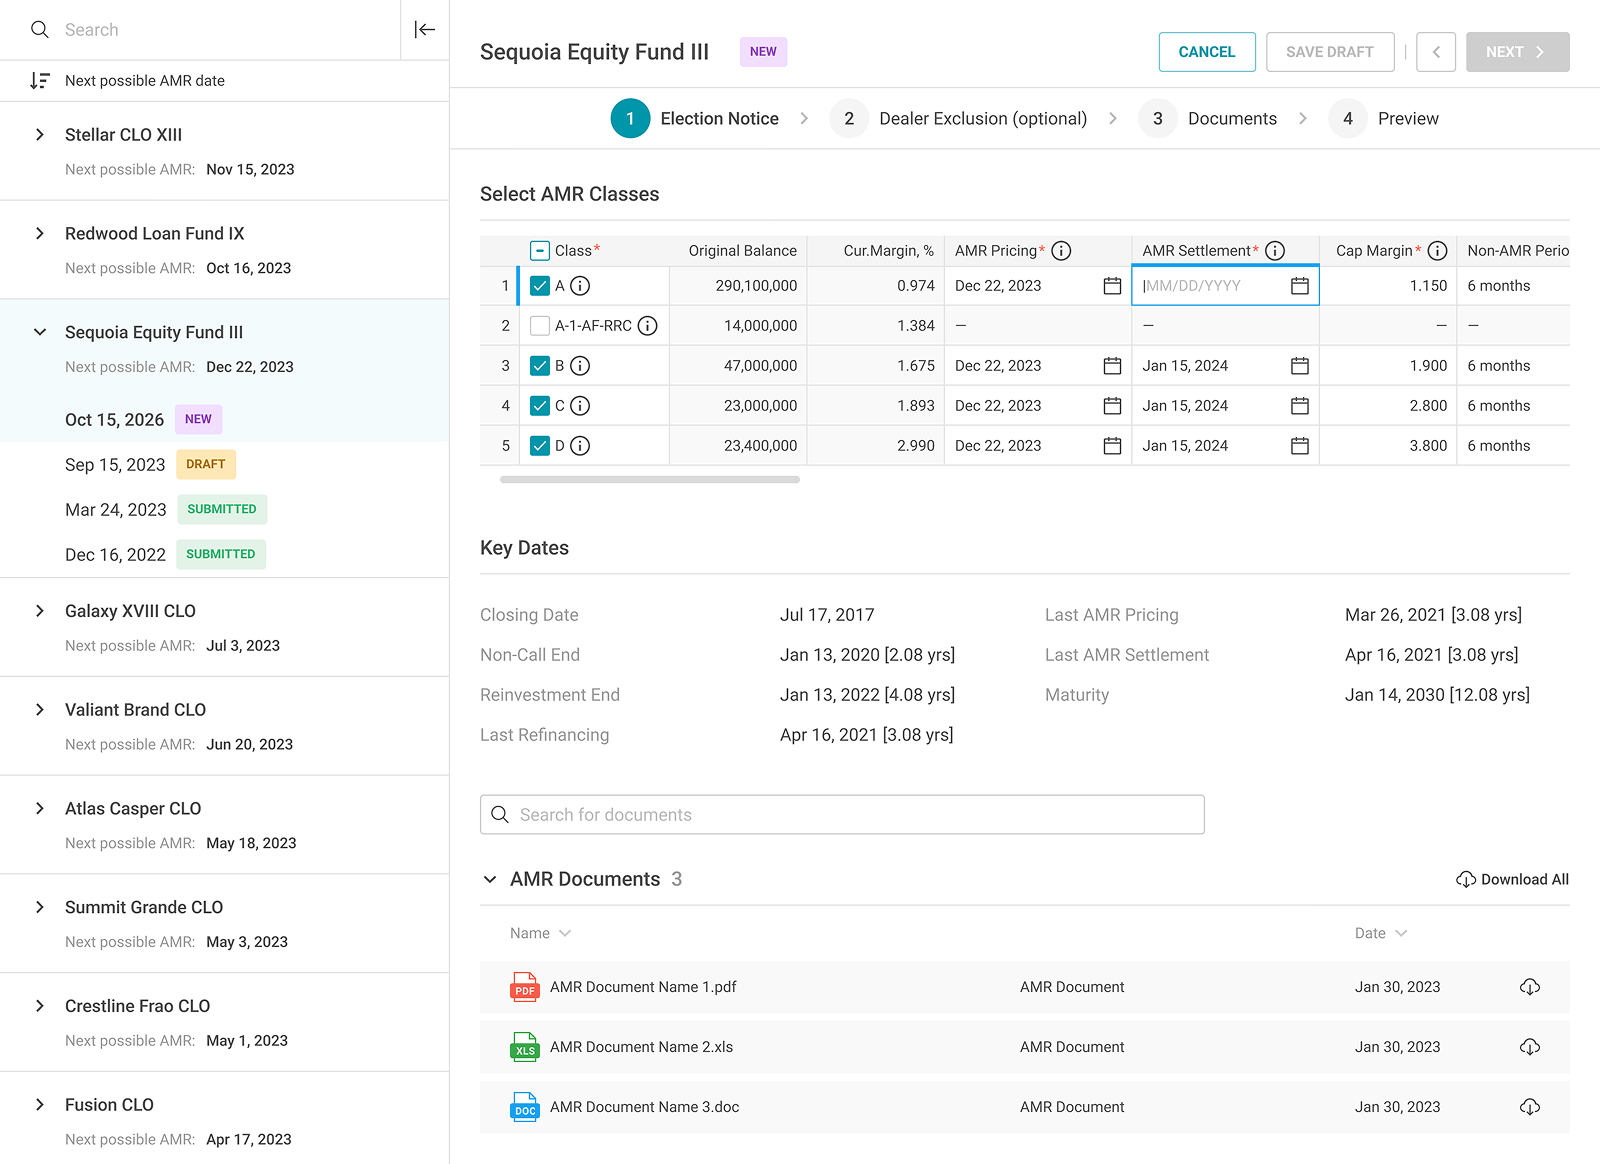Collapse Sequoia Equity Fund III tree item
Screen dimensions: 1600x1164
[x=40, y=332]
